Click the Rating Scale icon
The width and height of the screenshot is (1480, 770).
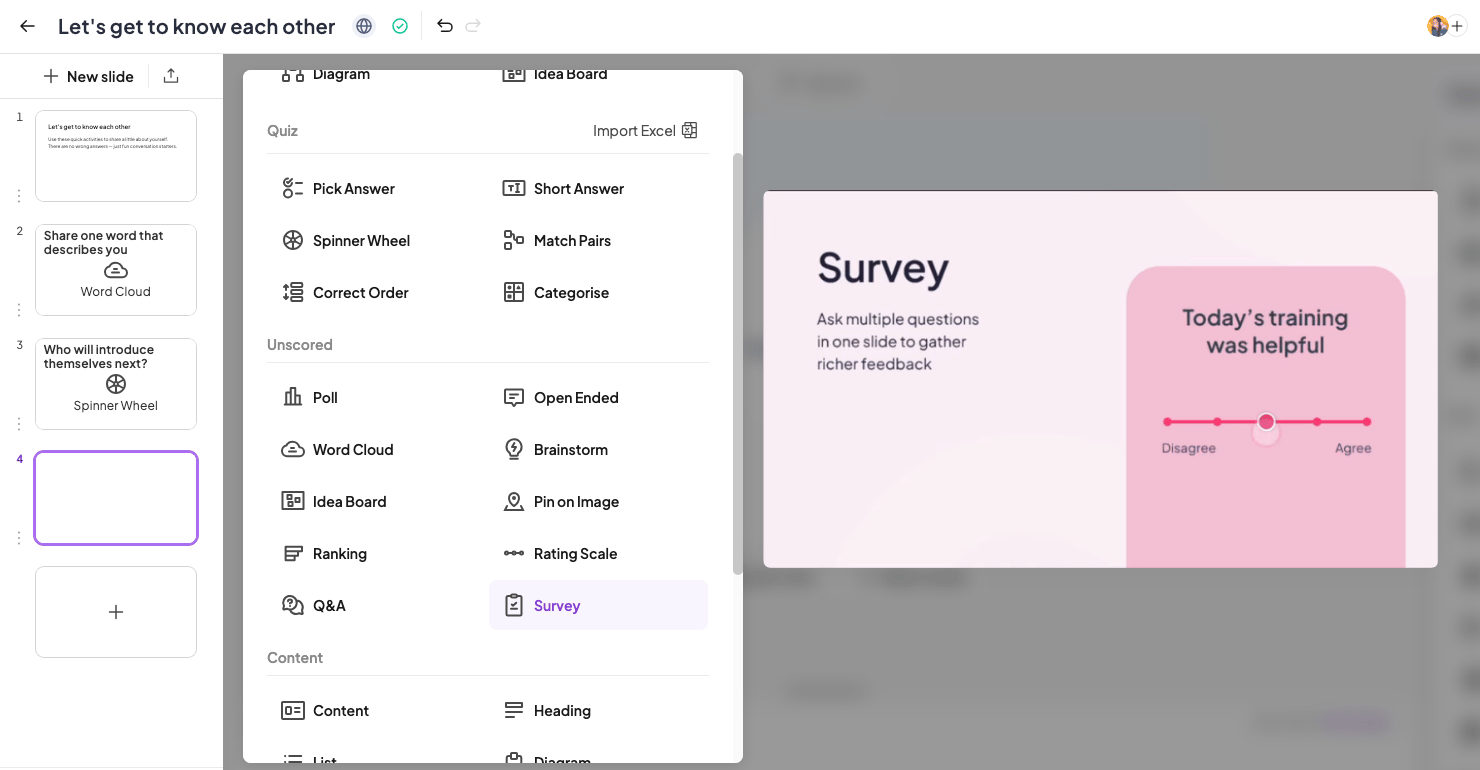514,553
